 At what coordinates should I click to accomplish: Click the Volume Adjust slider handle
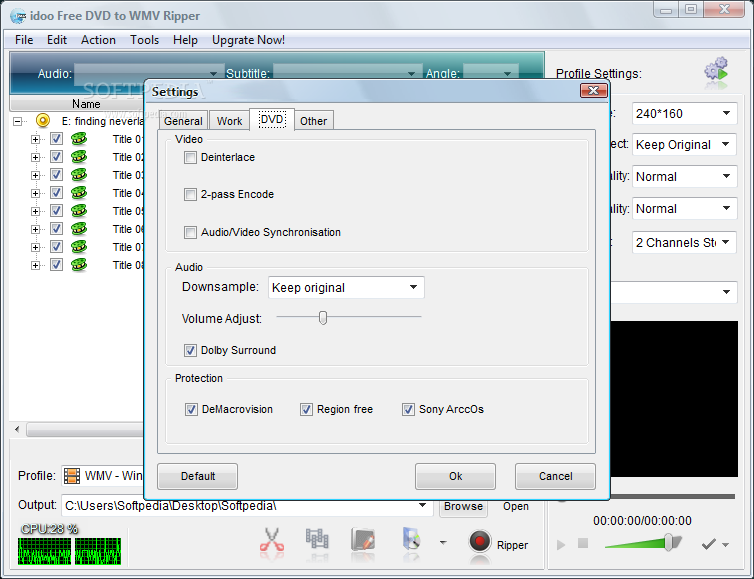pyautogui.click(x=323, y=317)
